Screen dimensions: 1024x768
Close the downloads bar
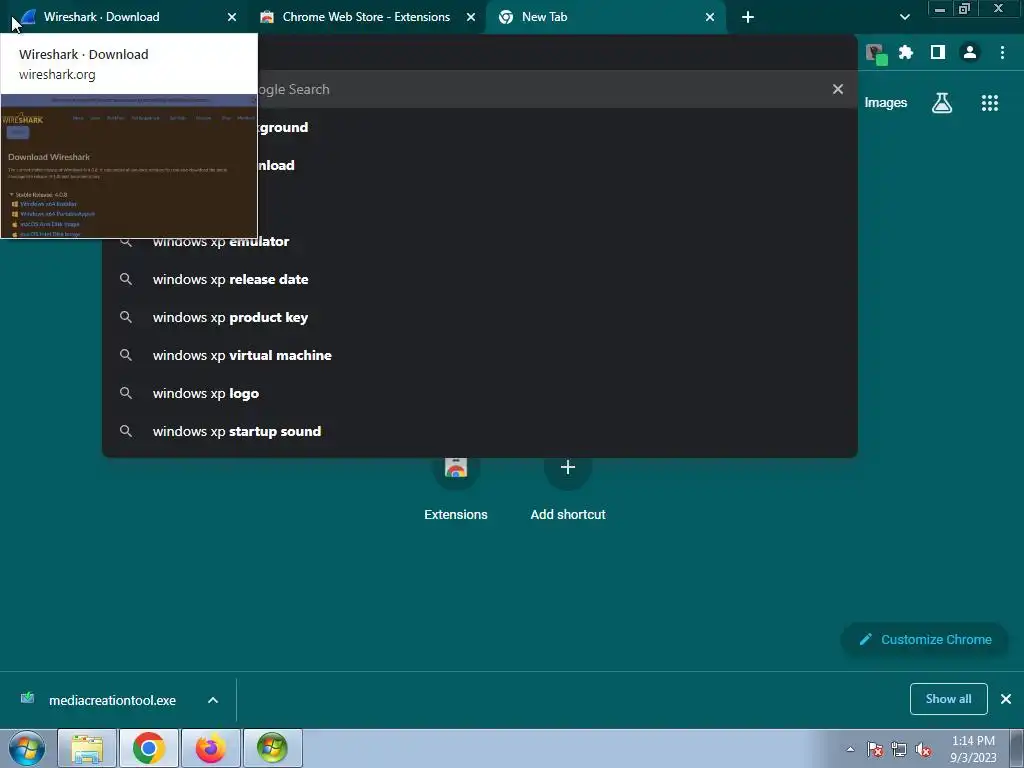[x=1006, y=699]
